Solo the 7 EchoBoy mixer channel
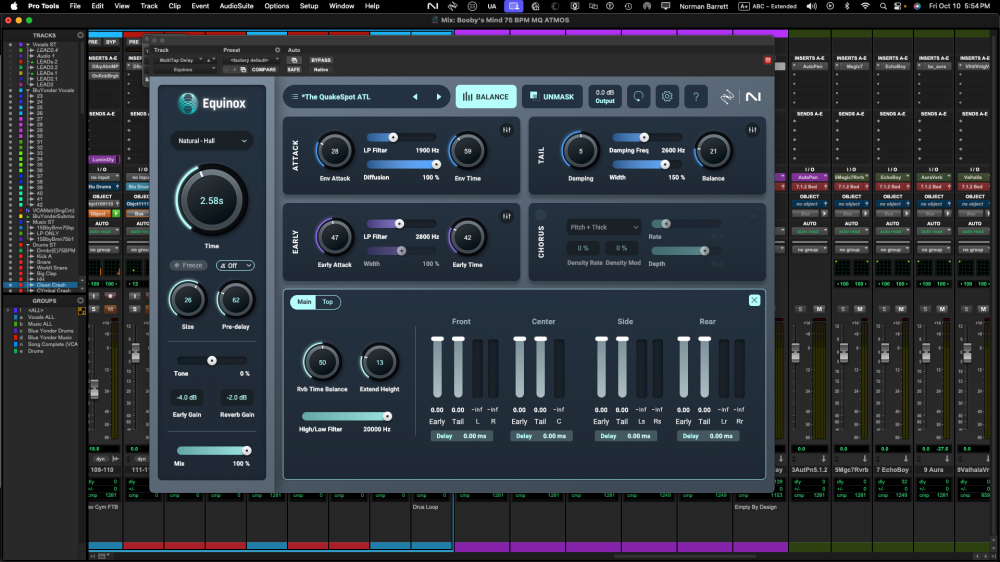1000x562 pixels. (x=884, y=309)
